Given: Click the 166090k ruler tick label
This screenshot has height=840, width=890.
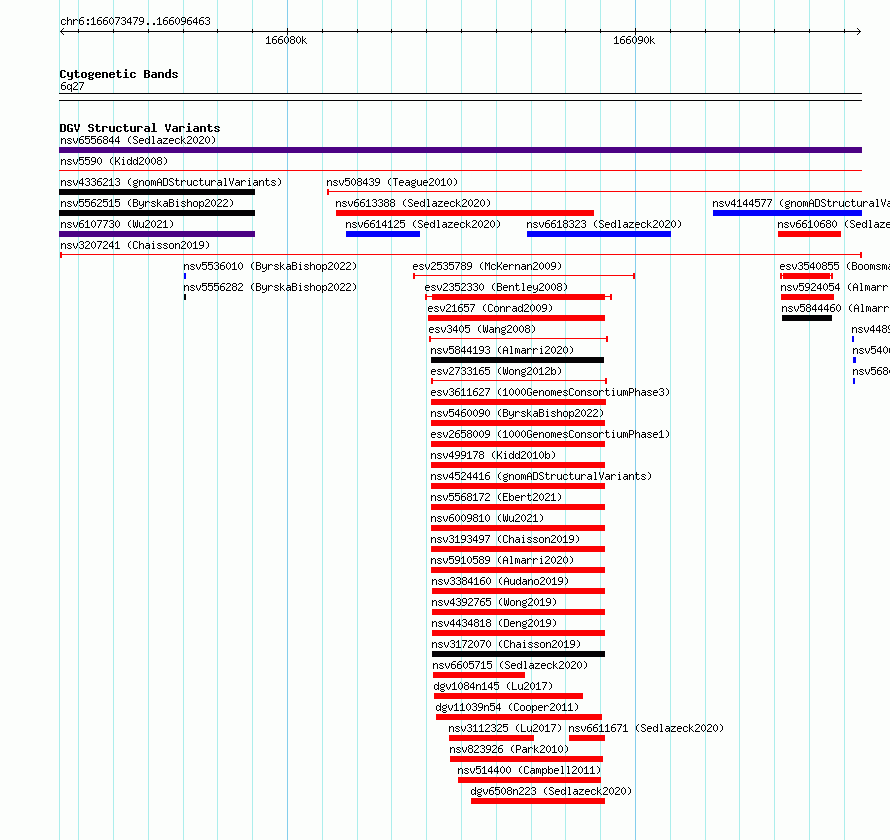Looking at the screenshot, I should pyautogui.click(x=634, y=40).
